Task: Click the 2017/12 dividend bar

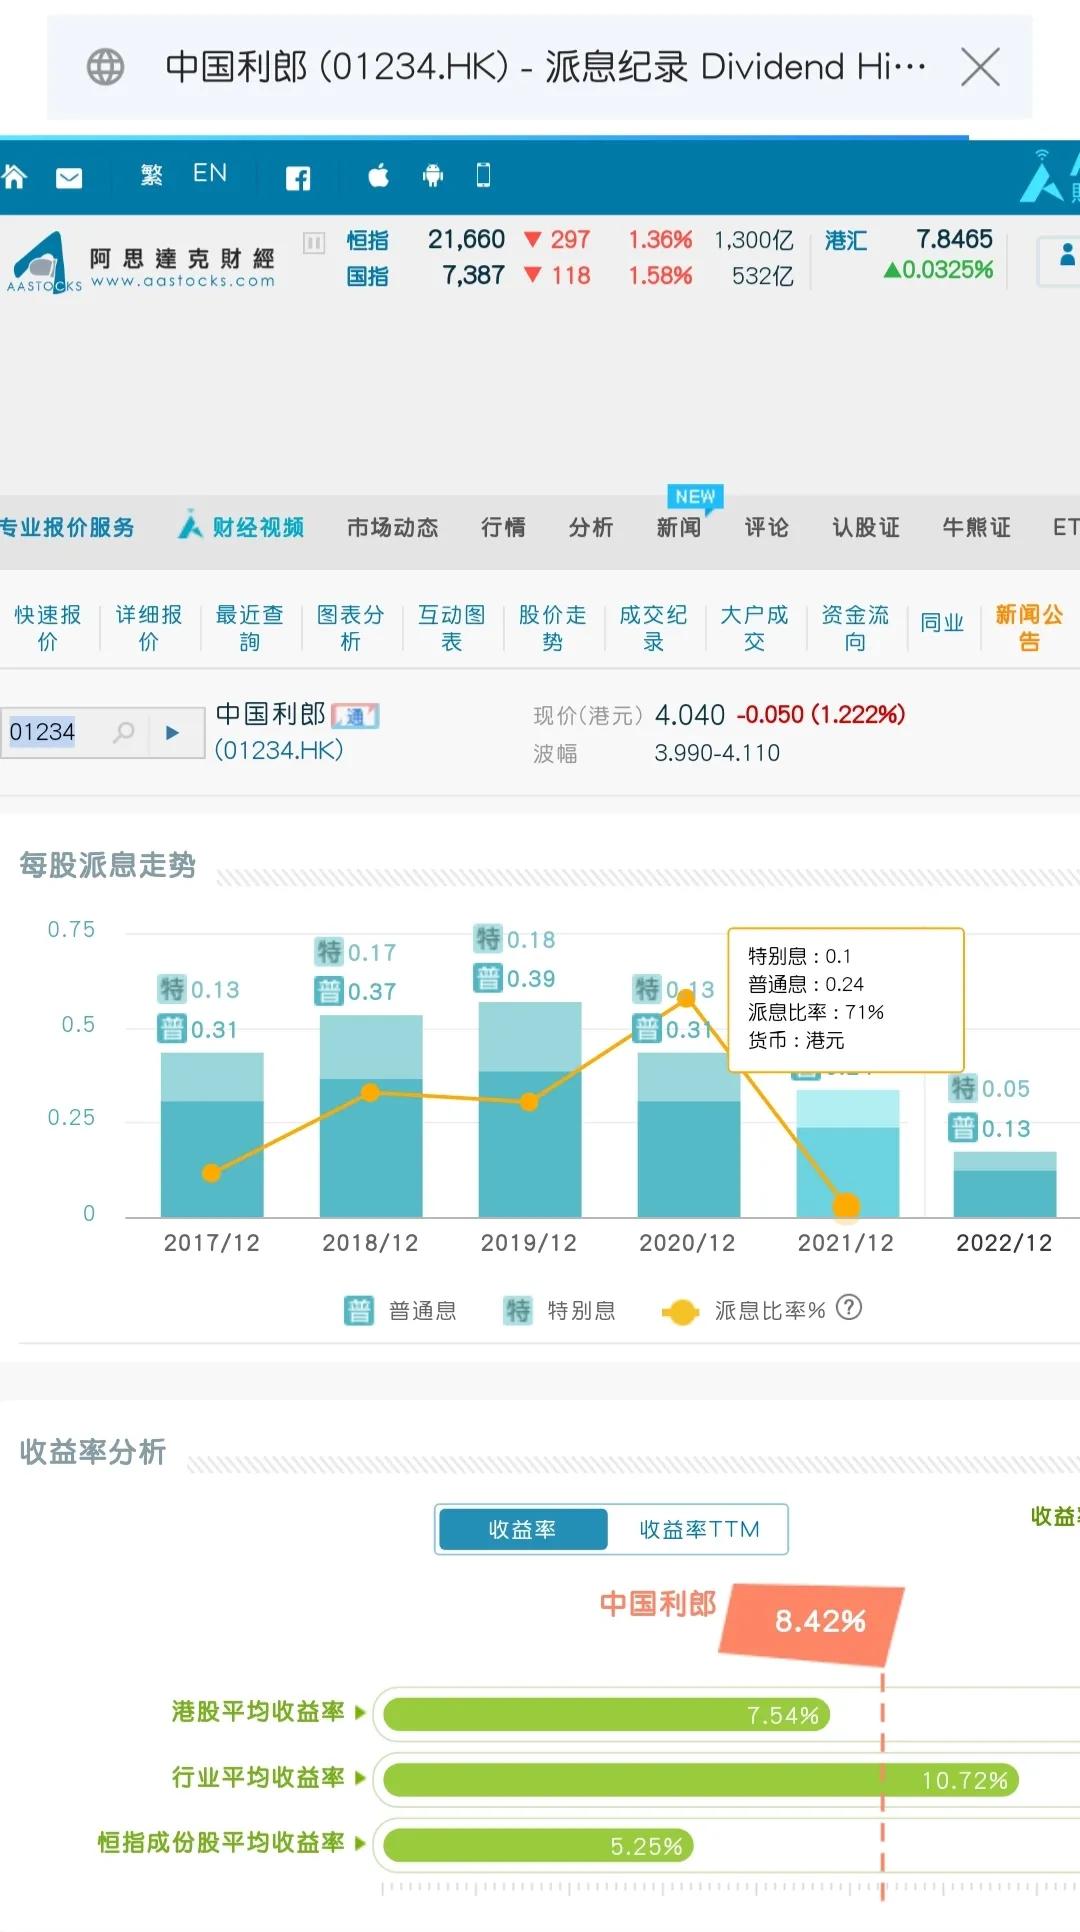Action: click(x=212, y=1134)
